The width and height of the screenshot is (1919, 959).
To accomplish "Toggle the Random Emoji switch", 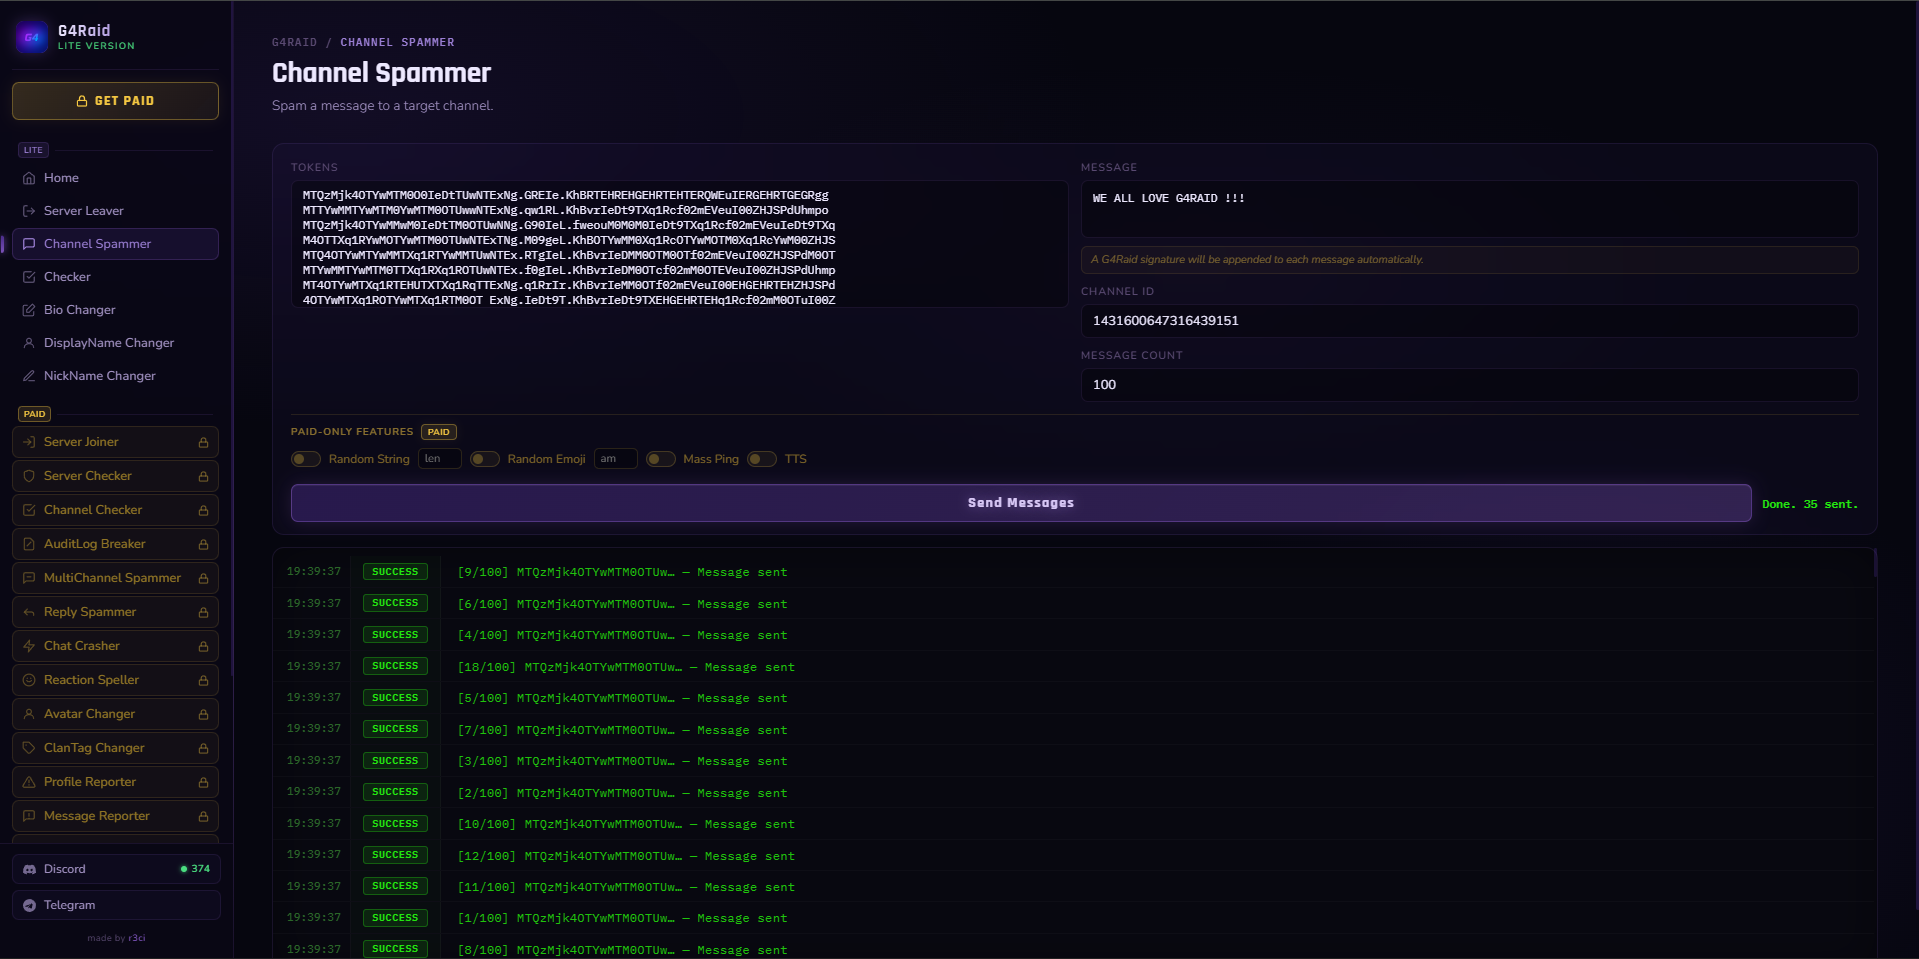I will tap(484, 459).
